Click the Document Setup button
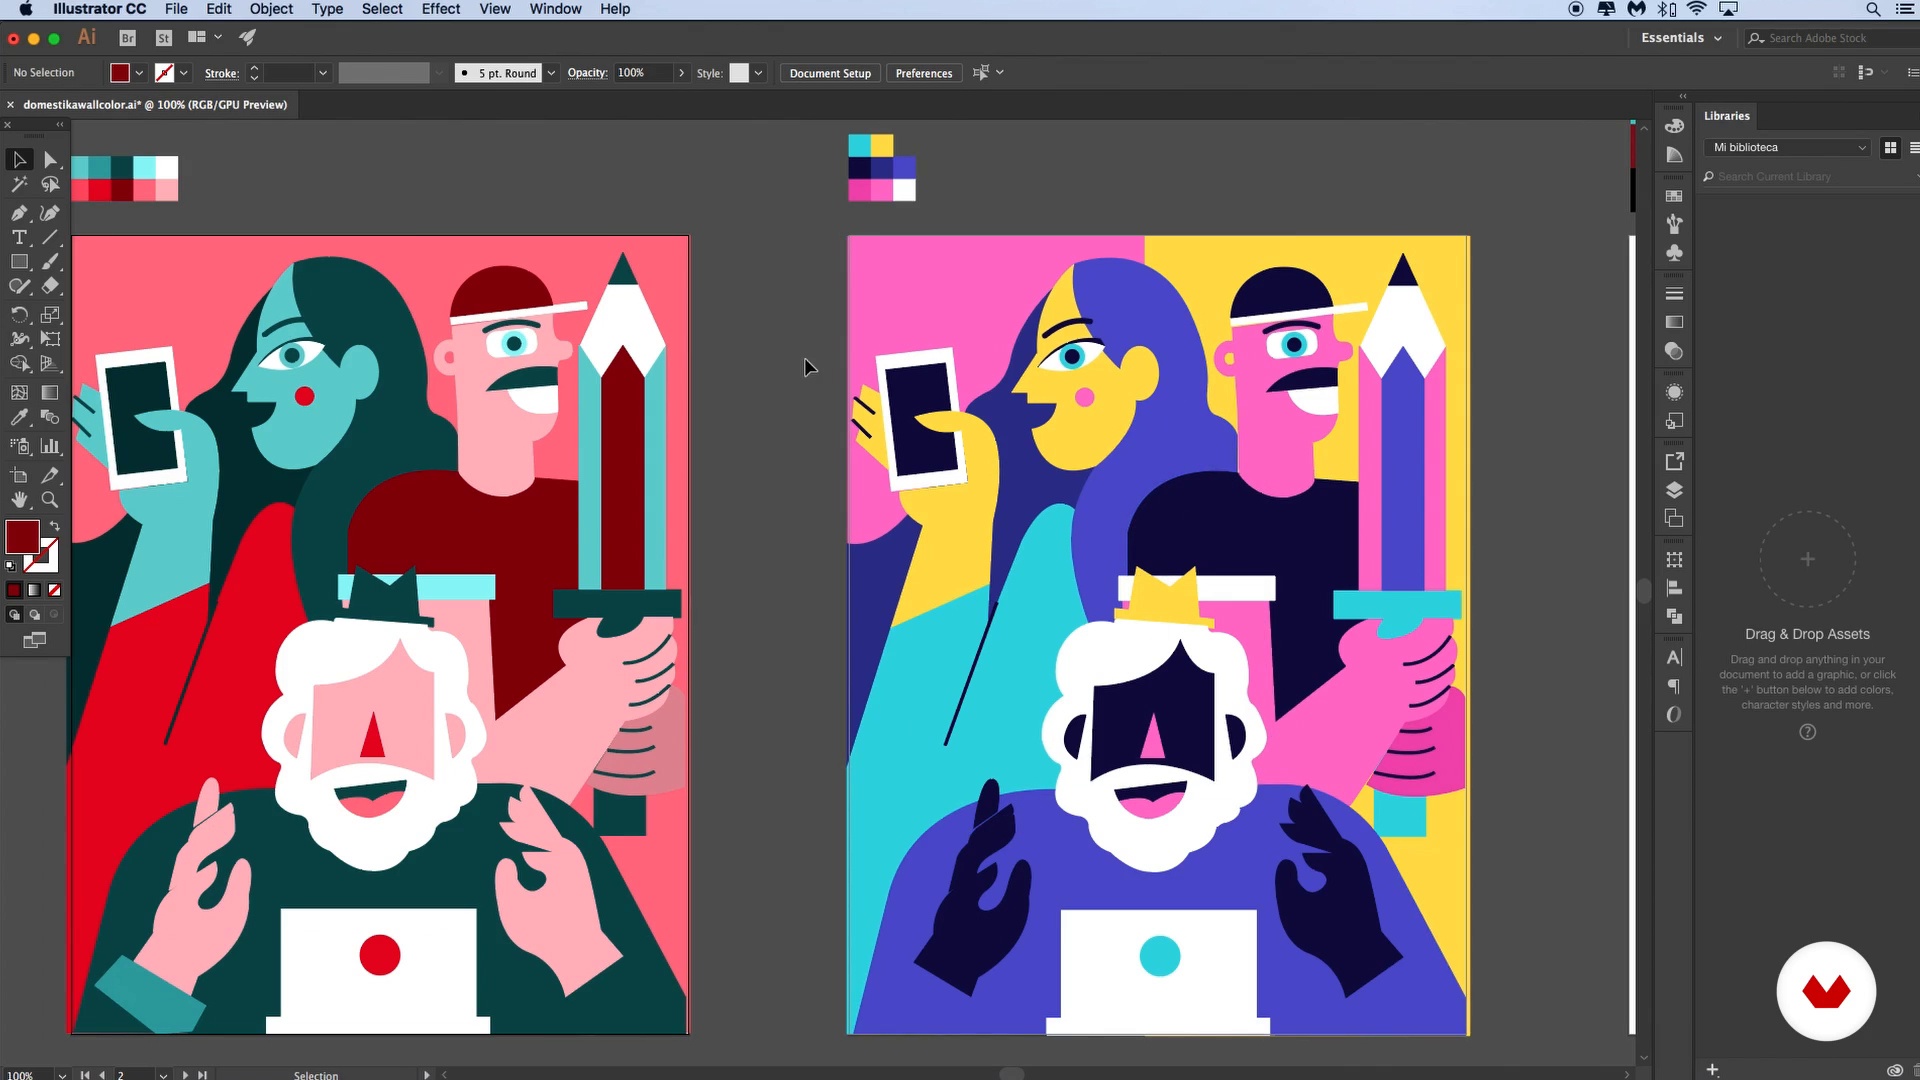 [x=829, y=73]
